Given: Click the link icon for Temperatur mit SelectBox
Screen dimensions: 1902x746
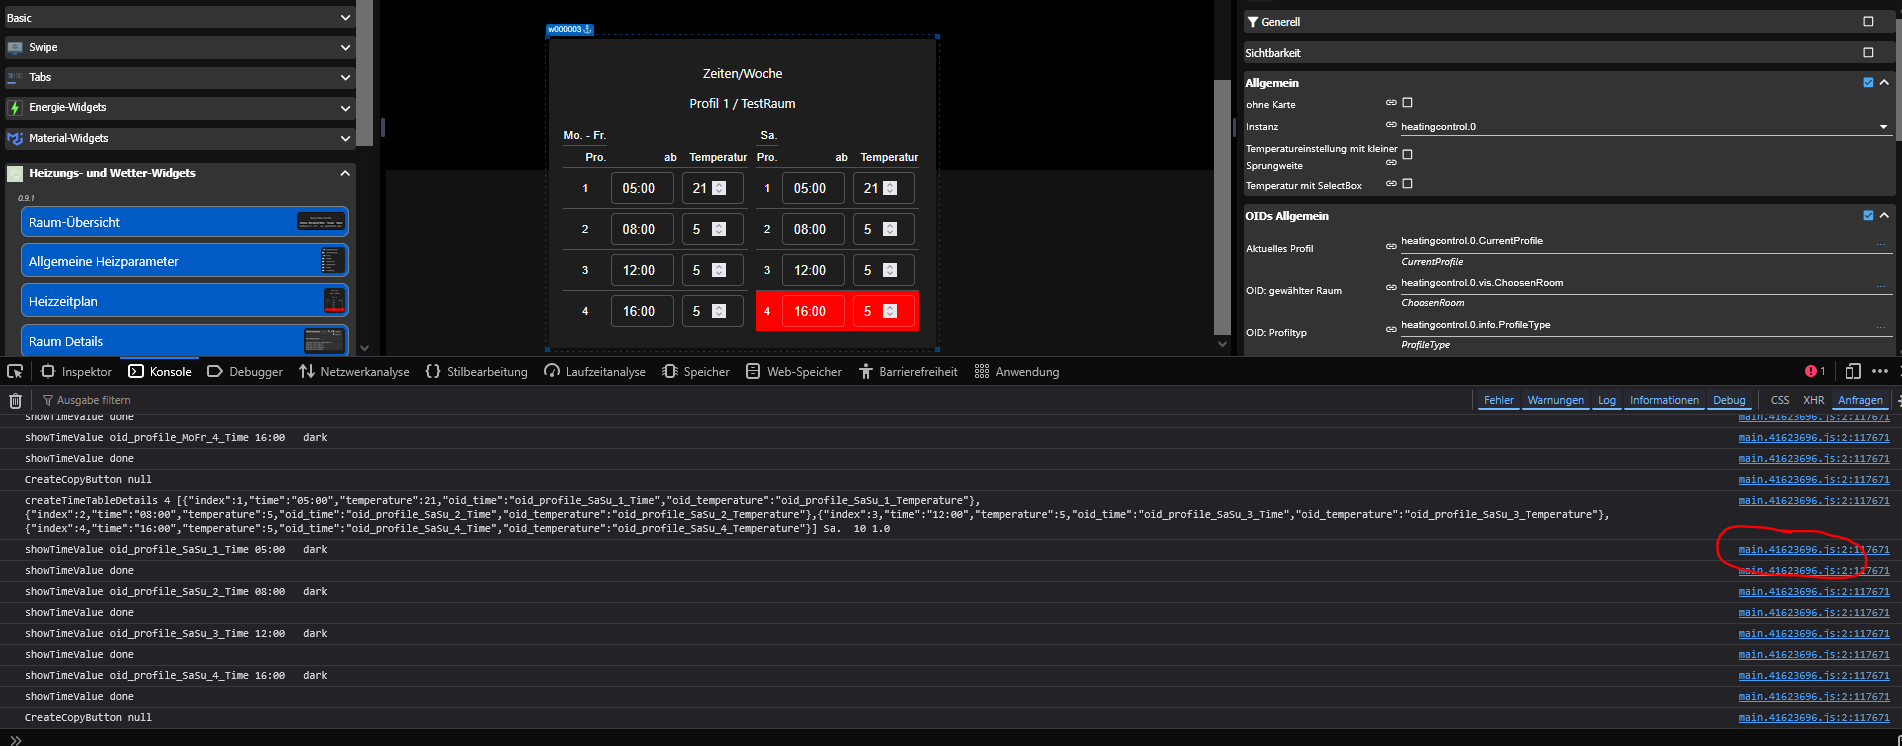Looking at the screenshot, I should click(x=1391, y=184).
